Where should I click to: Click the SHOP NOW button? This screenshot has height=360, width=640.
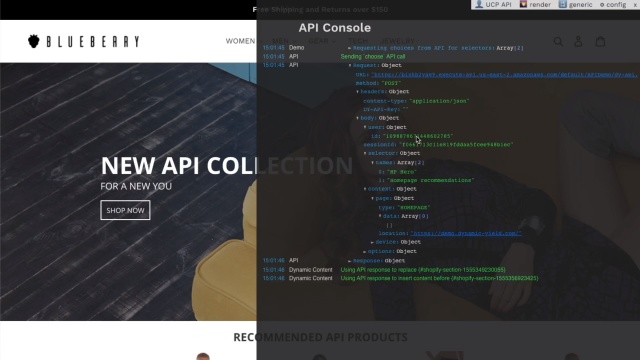[125, 210]
